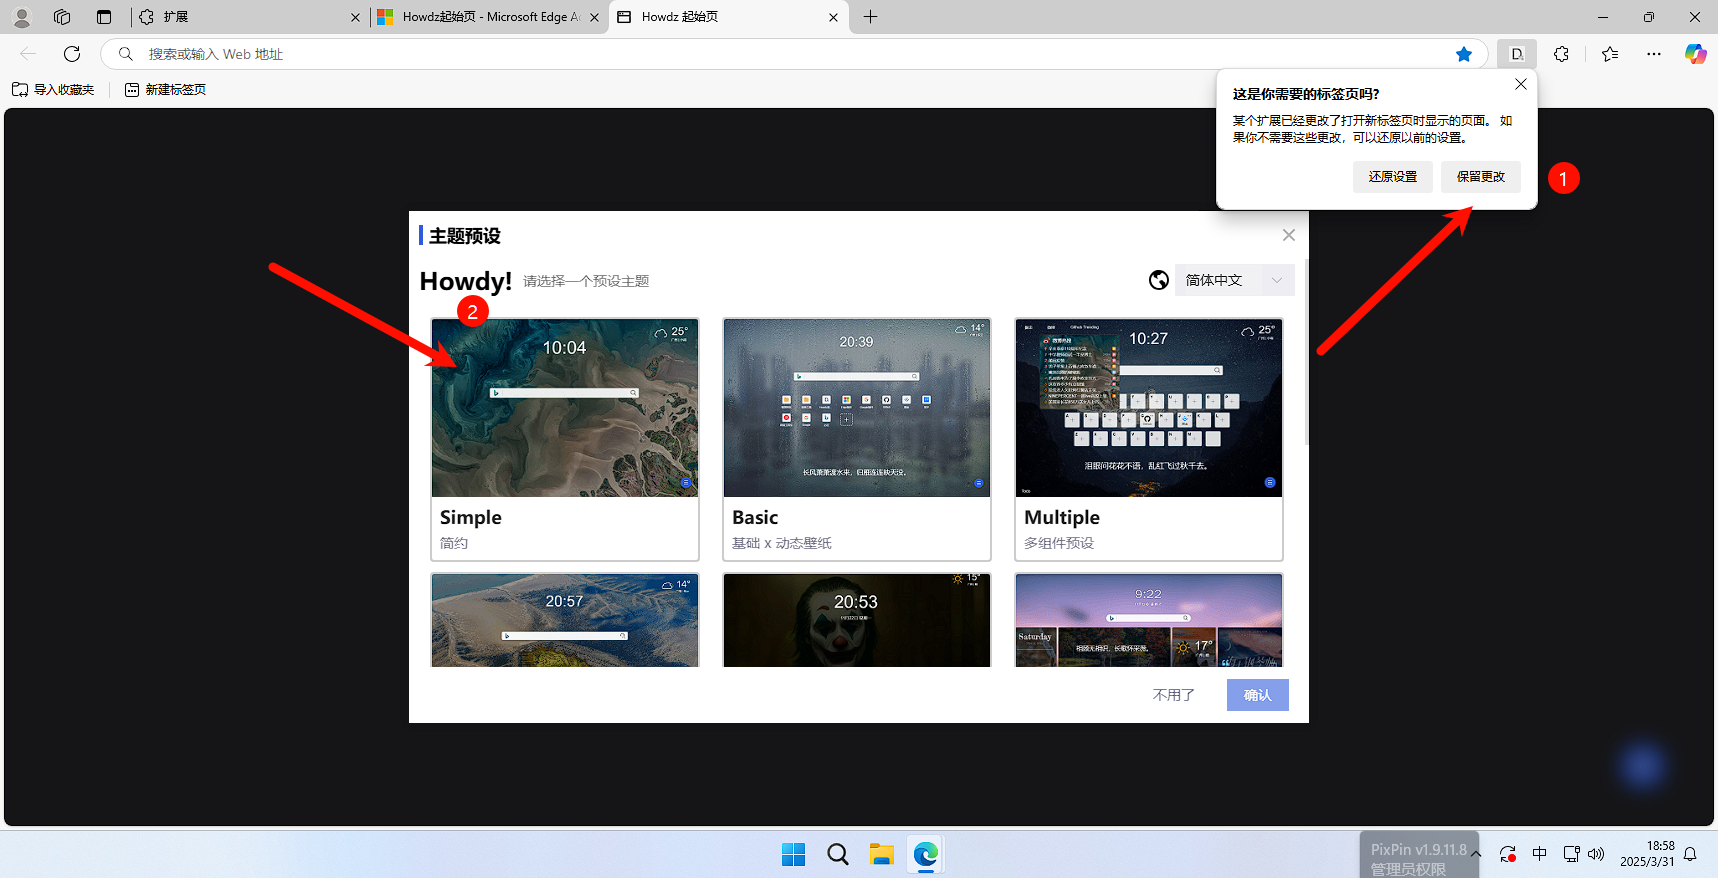1718x878 pixels.
Task: Choose the Joker 20:53 theme preview
Action: pos(857,620)
